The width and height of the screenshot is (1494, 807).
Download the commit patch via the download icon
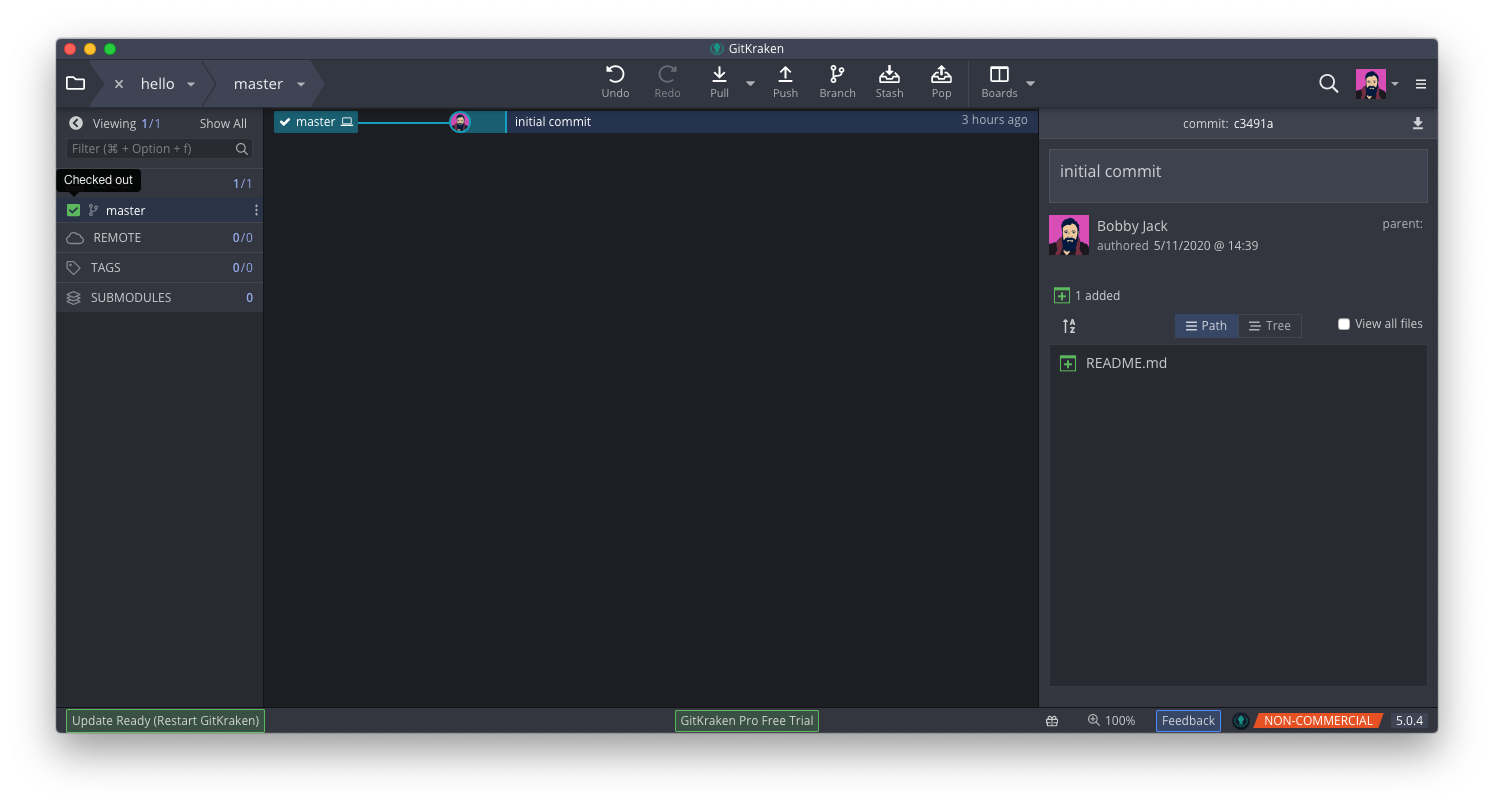[x=1417, y=123]
